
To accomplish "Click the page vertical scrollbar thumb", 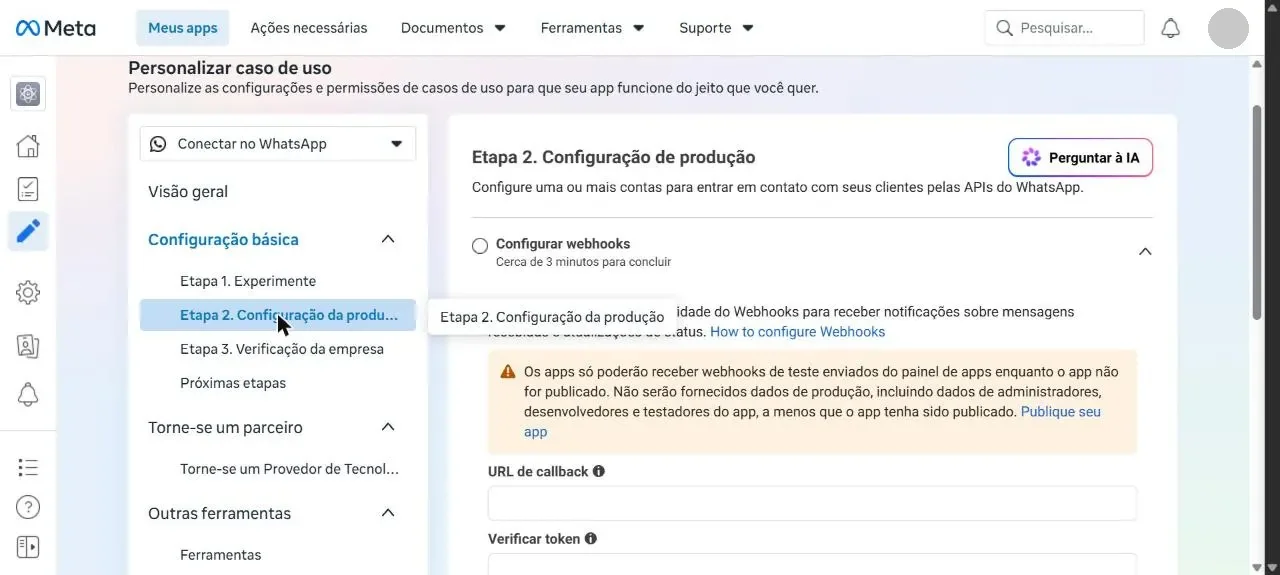I will point(1257,211).
